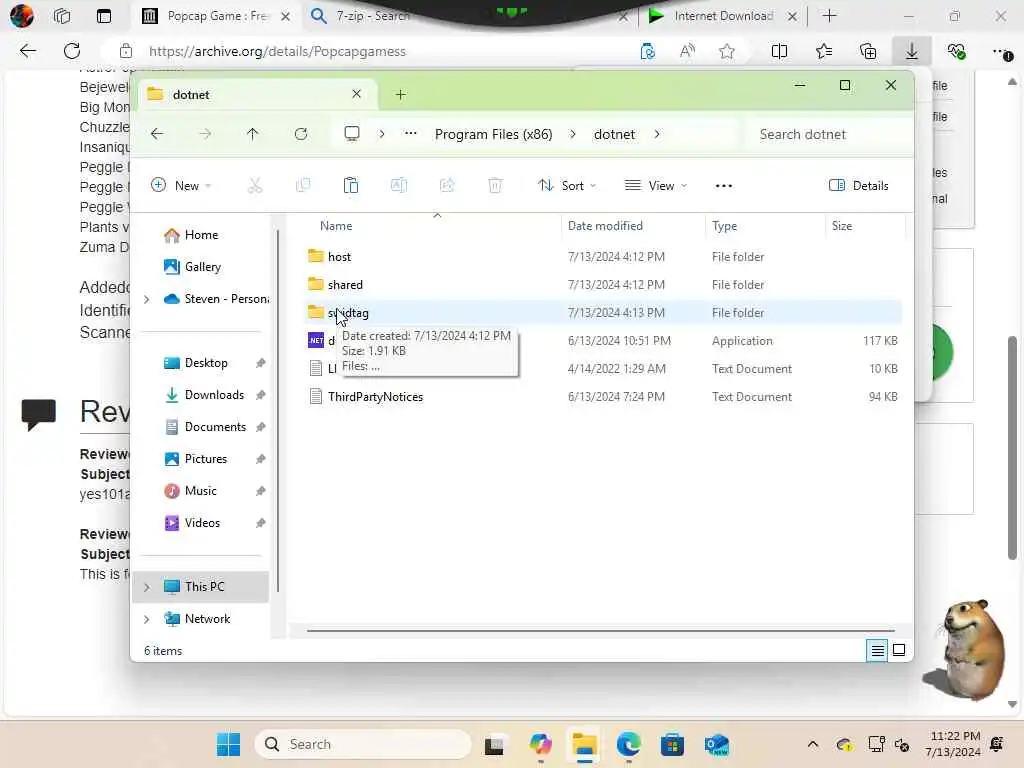Sort by the Size column header
Viewport: 1024px width, 768px height.
[842, 226]
